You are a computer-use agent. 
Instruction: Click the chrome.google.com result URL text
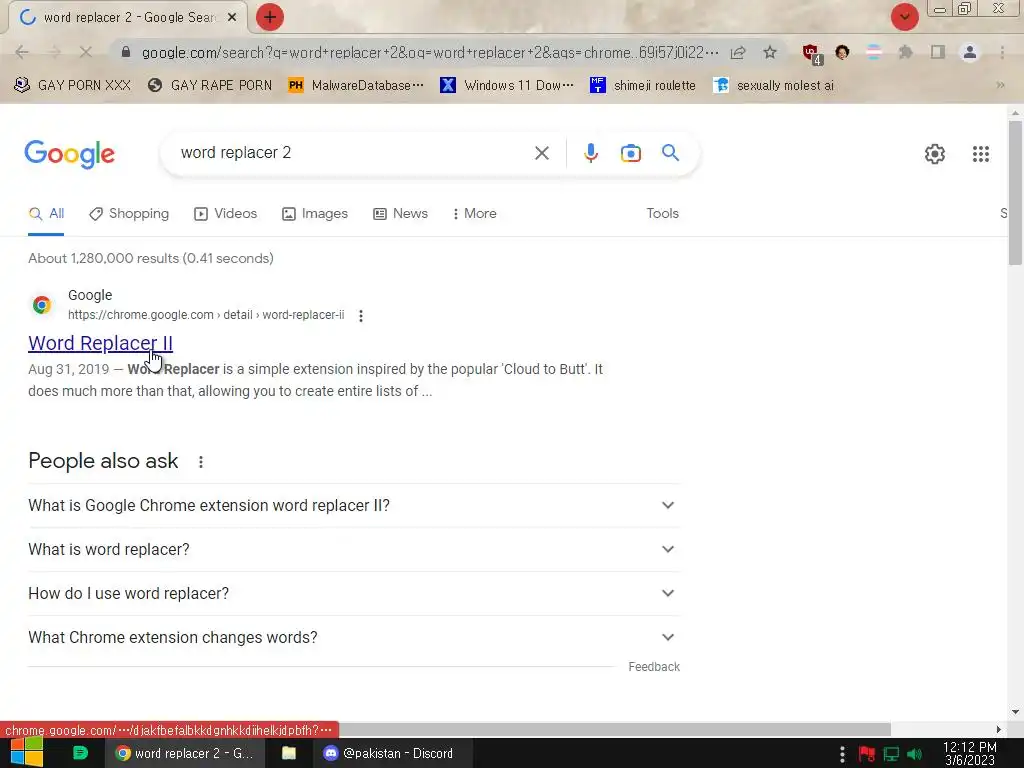206,315
